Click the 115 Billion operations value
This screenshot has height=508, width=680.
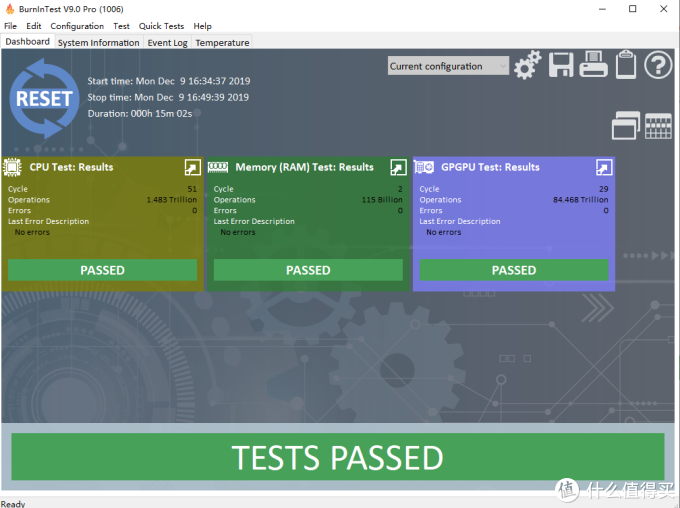(x=382, y=200)
